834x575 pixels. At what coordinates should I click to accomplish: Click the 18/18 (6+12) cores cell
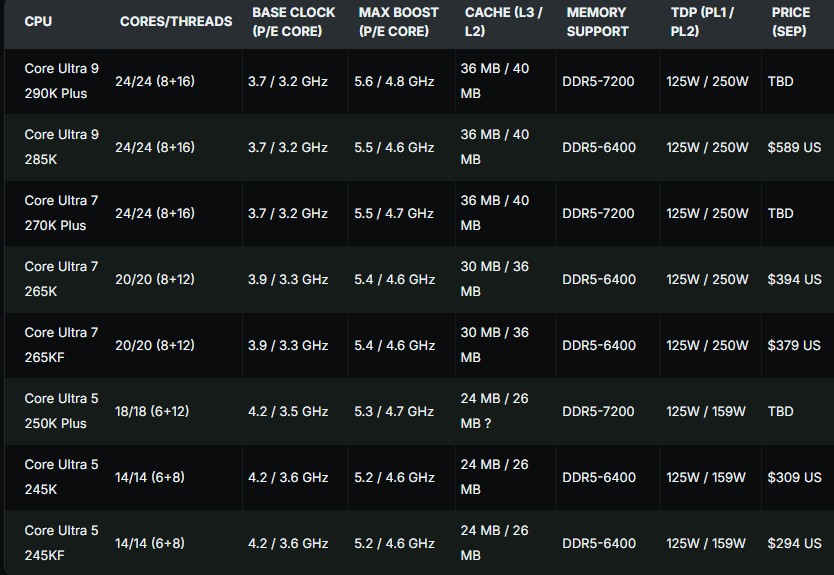click(x=152, y=411)
